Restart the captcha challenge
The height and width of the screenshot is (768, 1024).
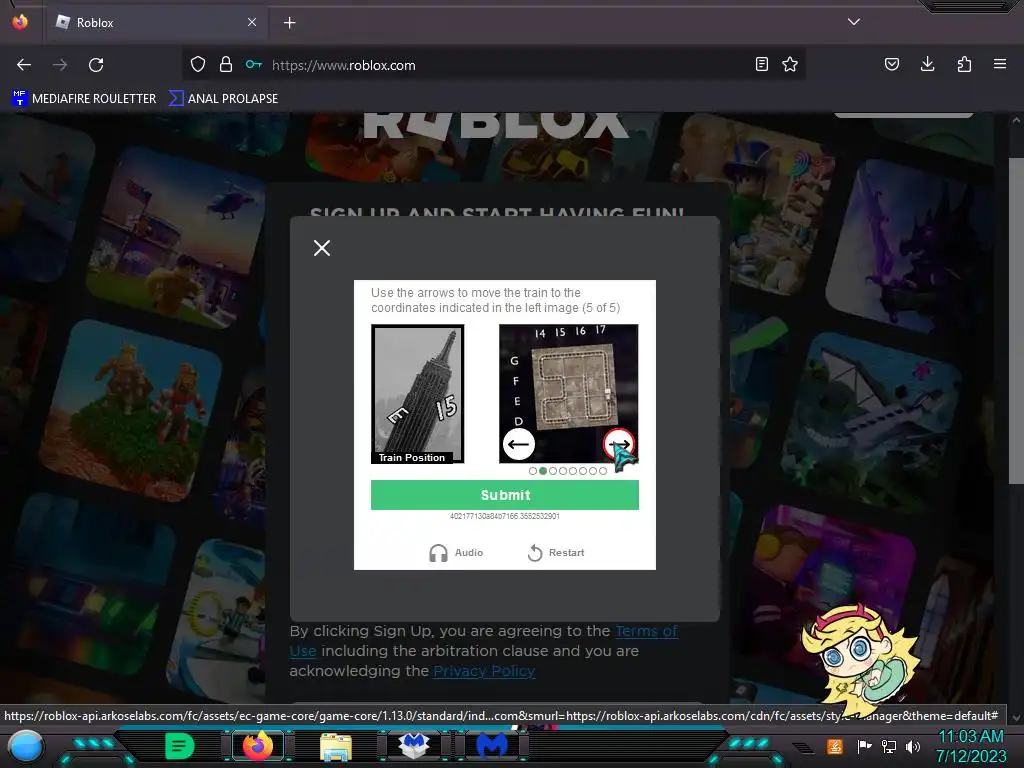coord(556,552)
